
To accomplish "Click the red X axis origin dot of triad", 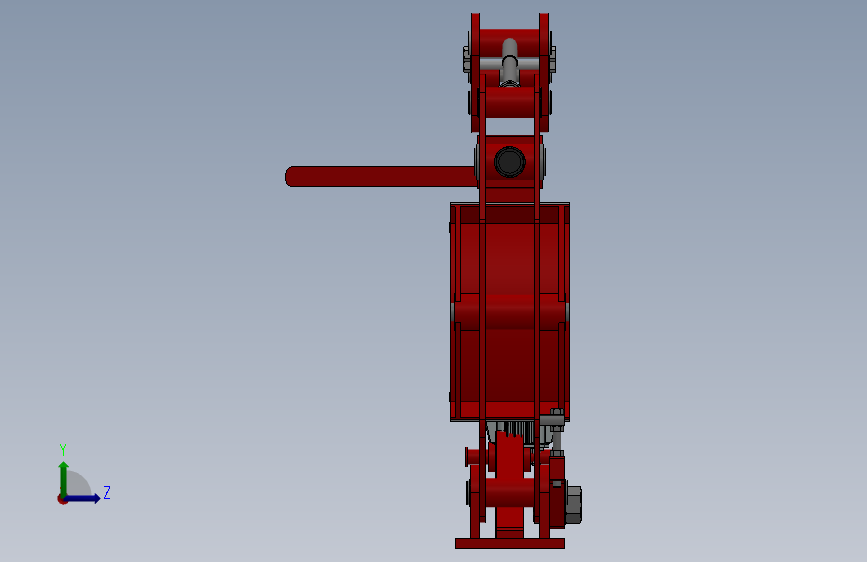I will (x=61, y=499).
